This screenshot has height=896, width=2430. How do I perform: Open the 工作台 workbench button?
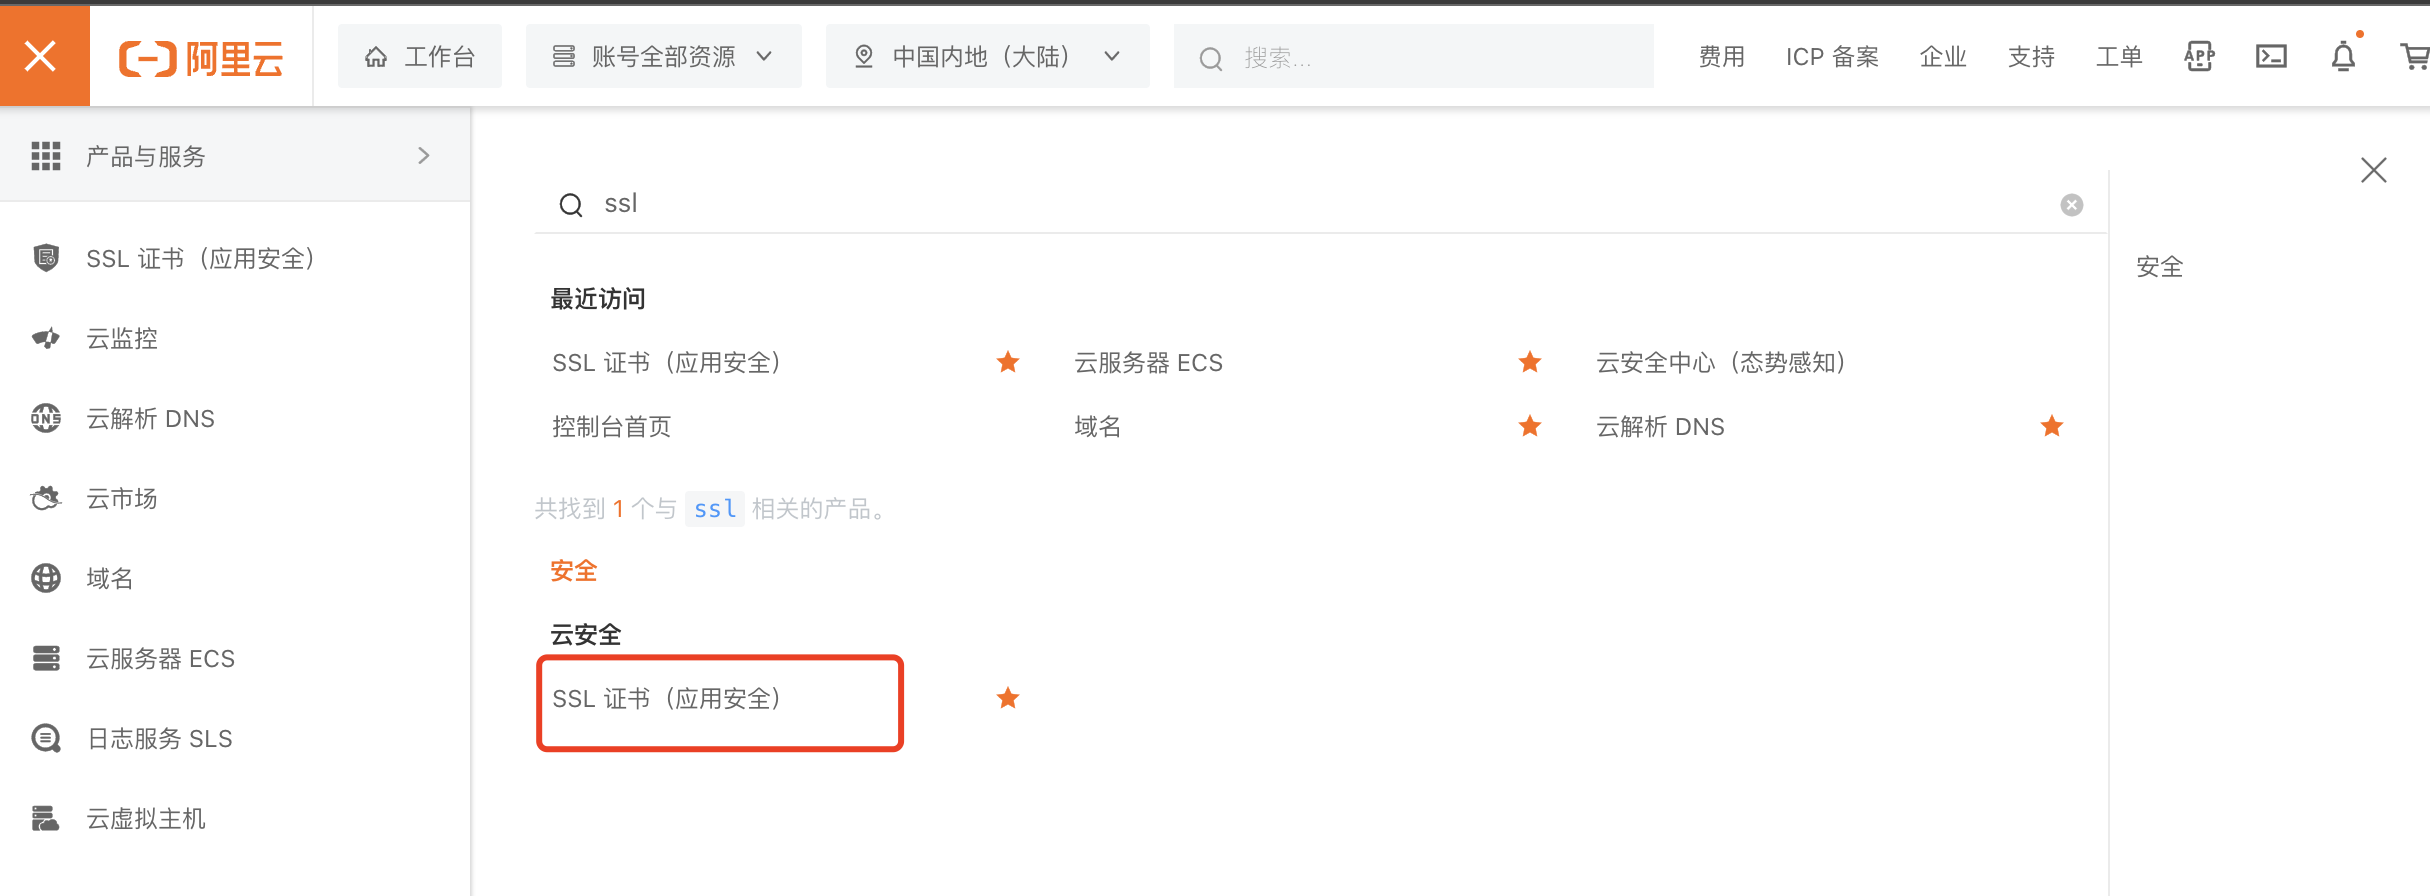(x=420, y=57)
